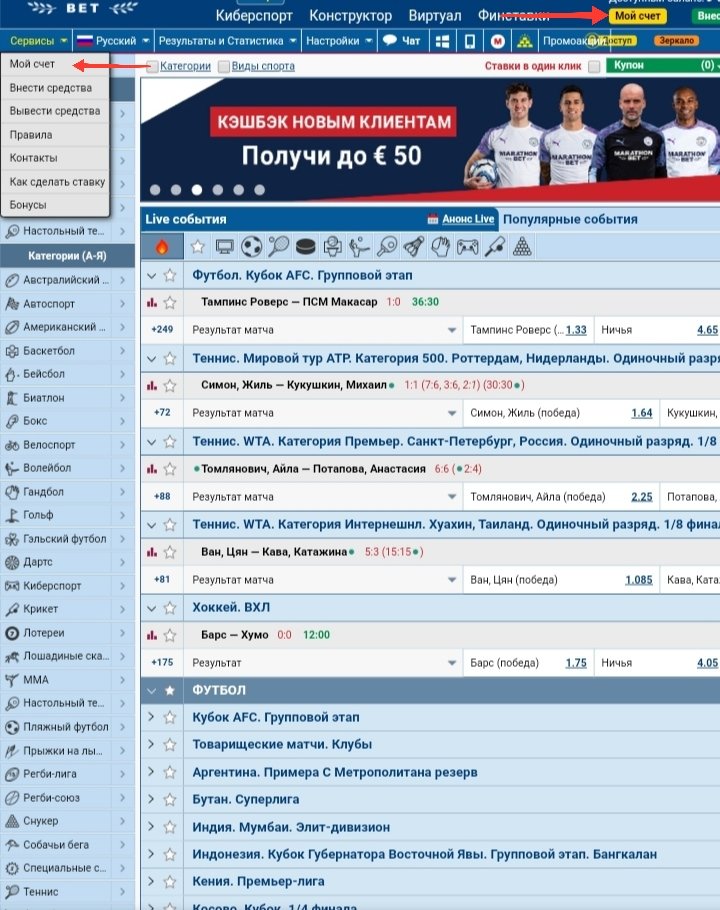This screenshot has width=720, height=910.
Task: Open Киберспорт in the top navigation
Action: tap(254, 16)
